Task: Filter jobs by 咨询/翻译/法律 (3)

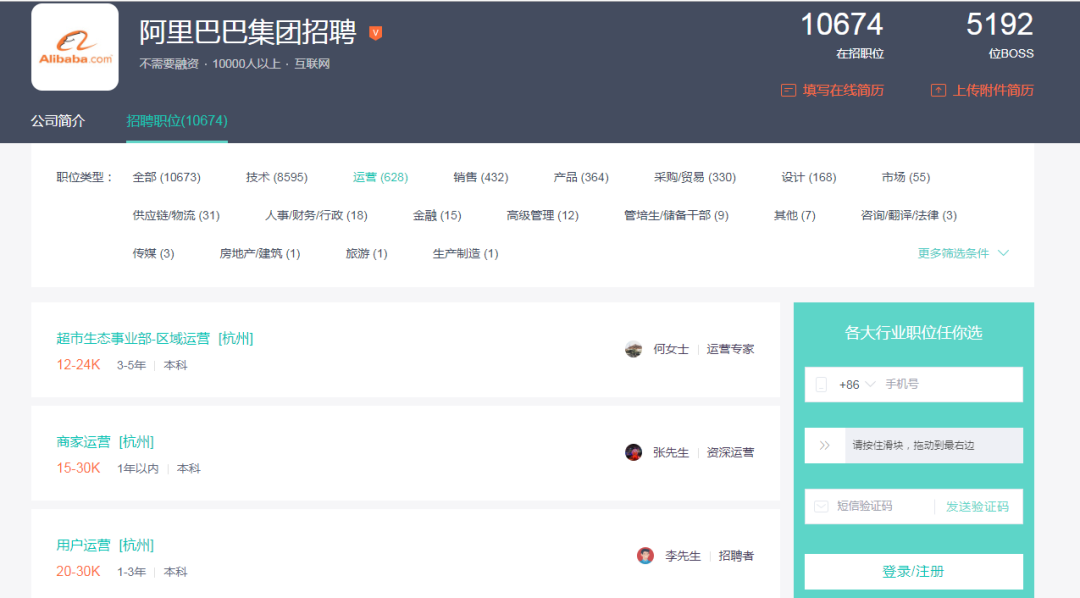Action: pos(908,215)
